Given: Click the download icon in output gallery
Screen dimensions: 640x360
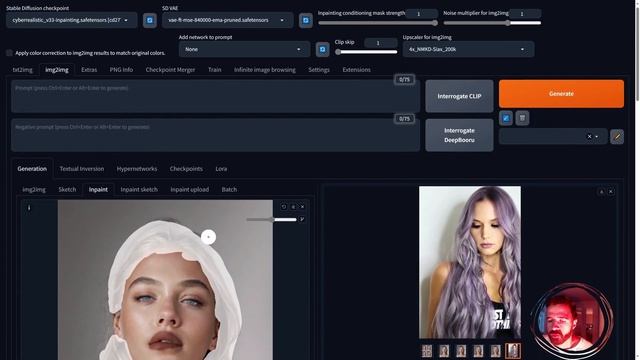Looking at the screenshot, I should pyautogui.click(x=601, y=191).
